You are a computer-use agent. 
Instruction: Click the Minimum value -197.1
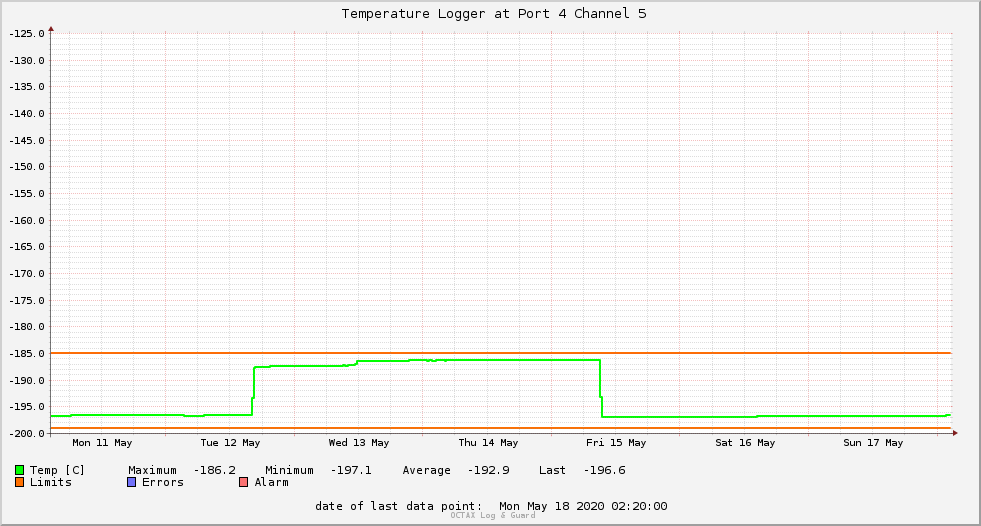(x=351, y=470)
